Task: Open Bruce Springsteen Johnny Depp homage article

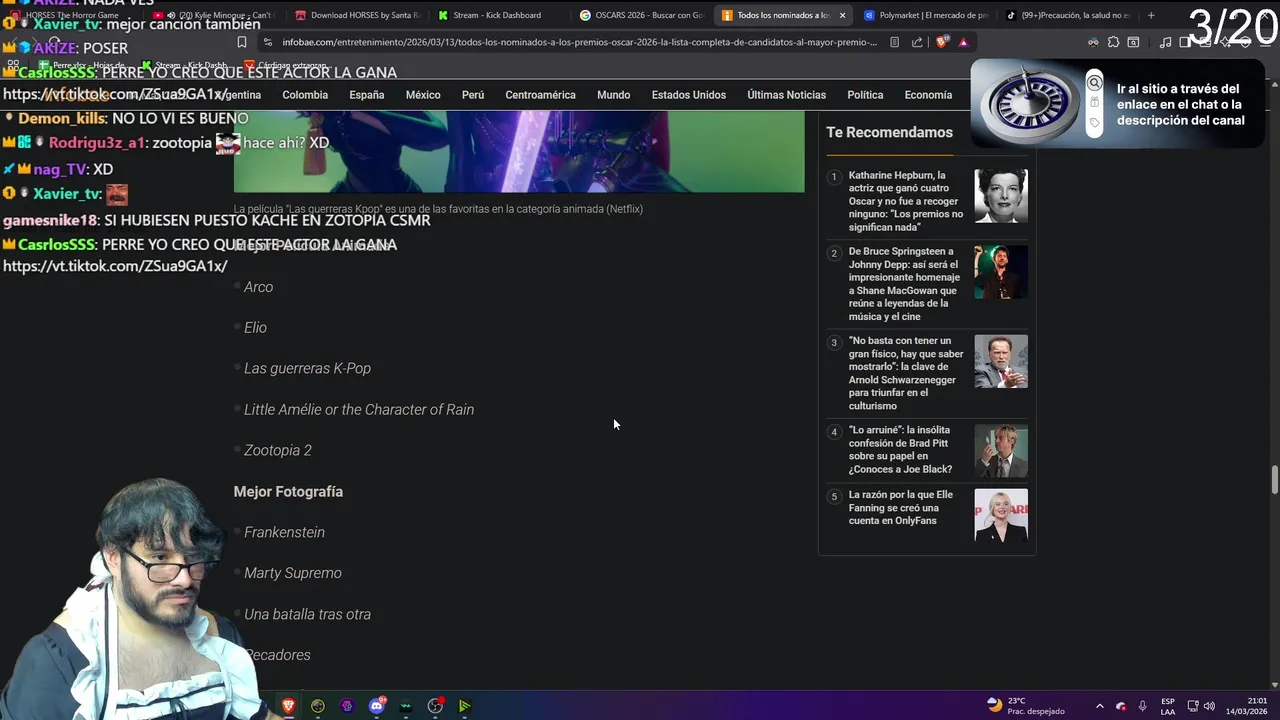Action: pos(904,284)
